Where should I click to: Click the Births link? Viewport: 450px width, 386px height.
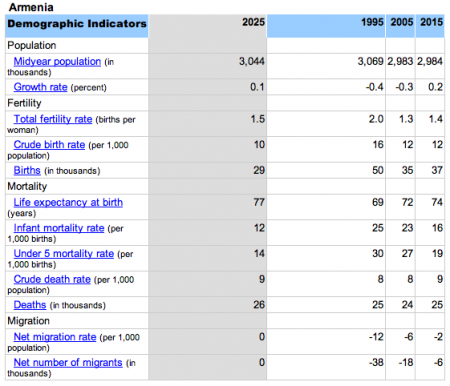[x=27, y=170]
